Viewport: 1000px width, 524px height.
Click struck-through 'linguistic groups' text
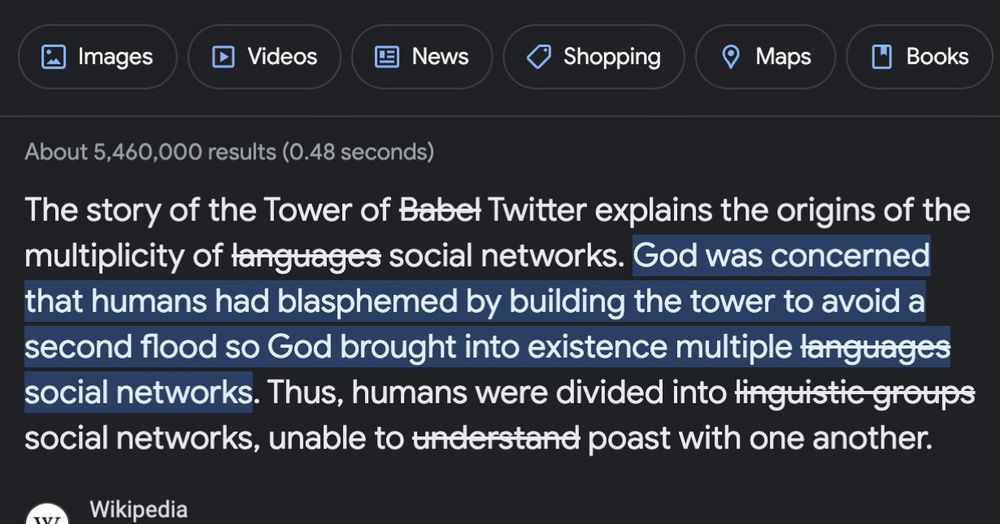point(855,393)
